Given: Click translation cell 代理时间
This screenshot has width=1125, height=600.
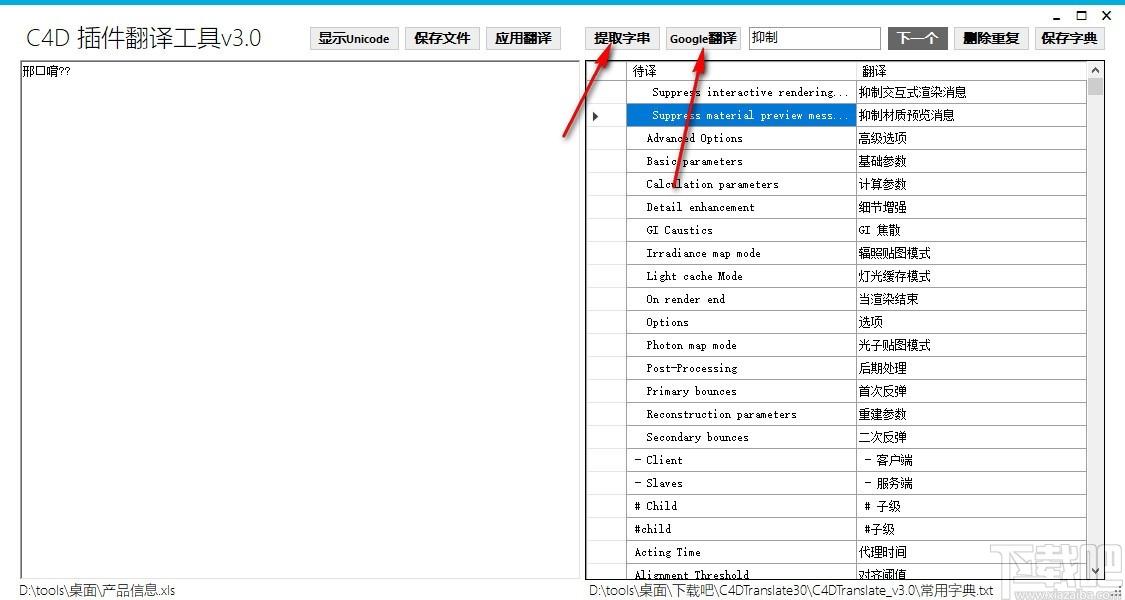Looking at the screenshot, I should click(x=971, y=552).
